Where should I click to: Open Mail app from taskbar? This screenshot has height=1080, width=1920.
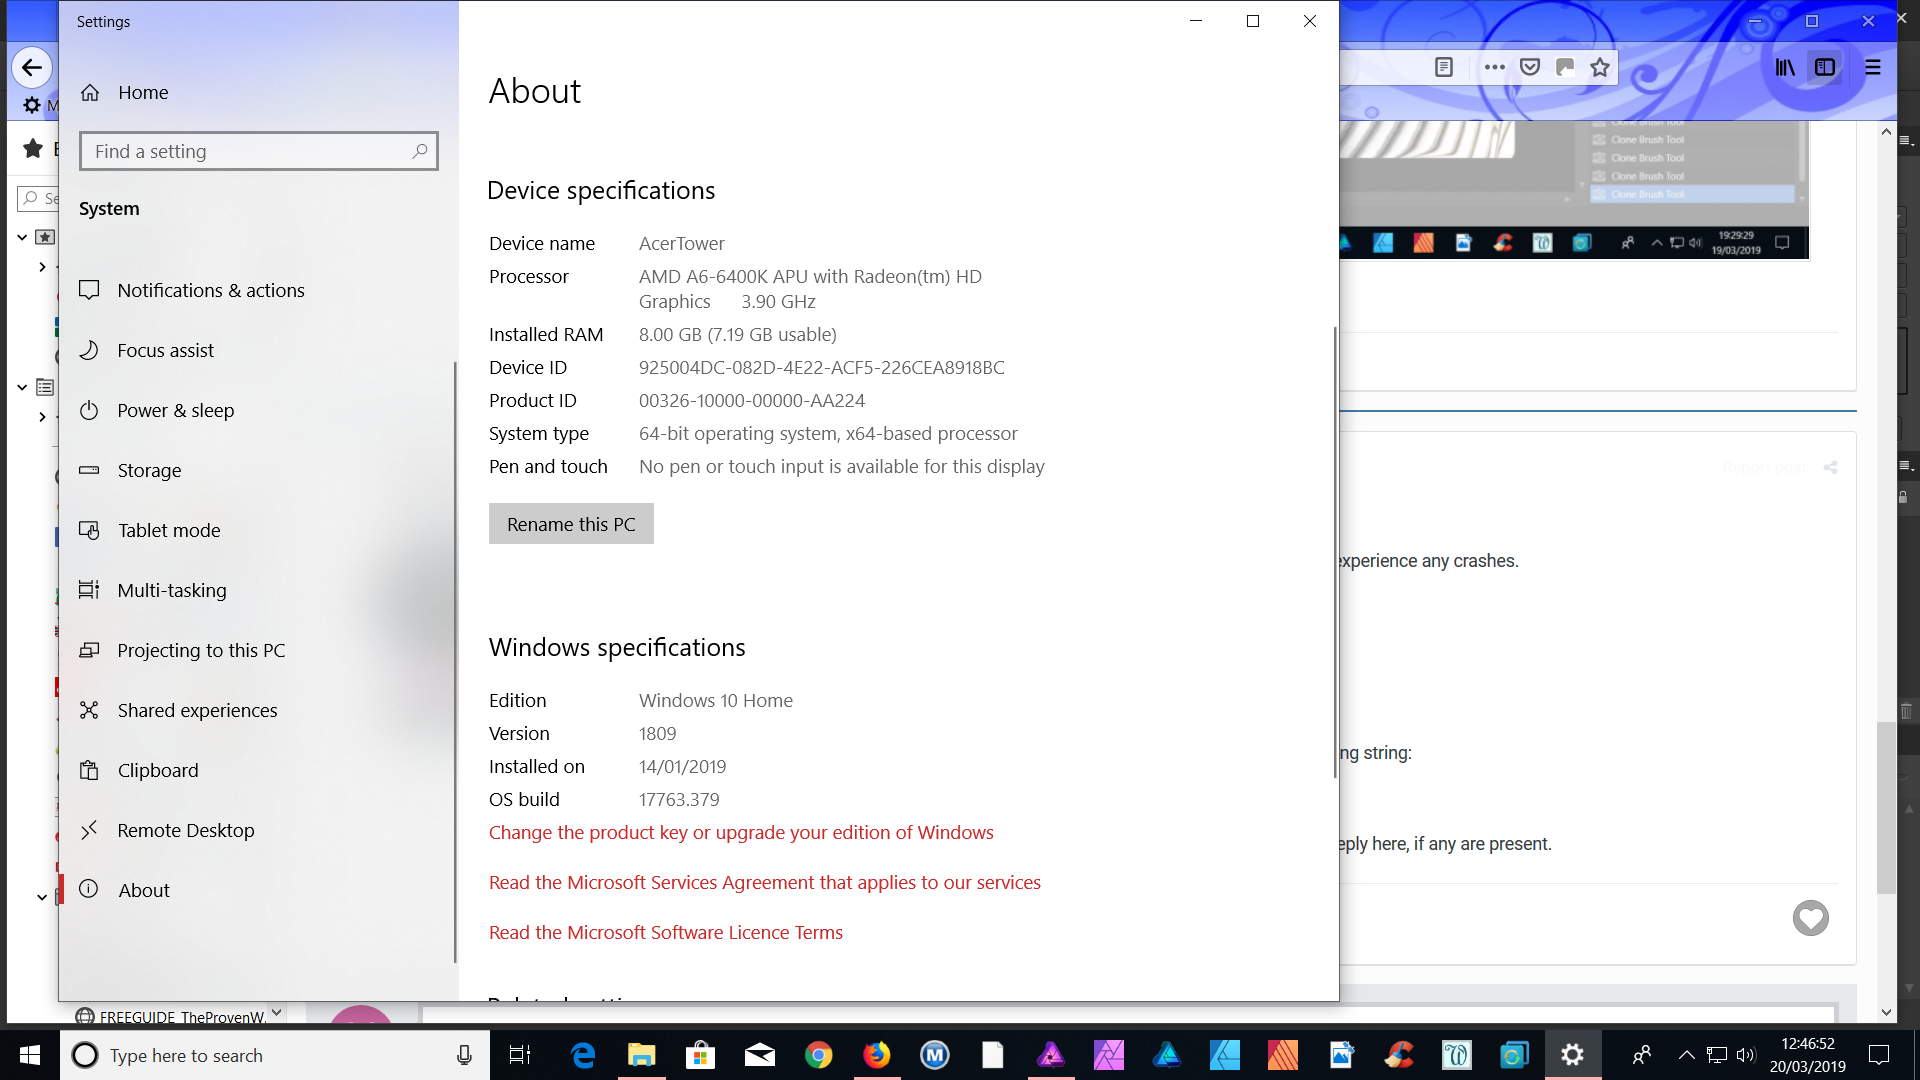point(760,1055)
